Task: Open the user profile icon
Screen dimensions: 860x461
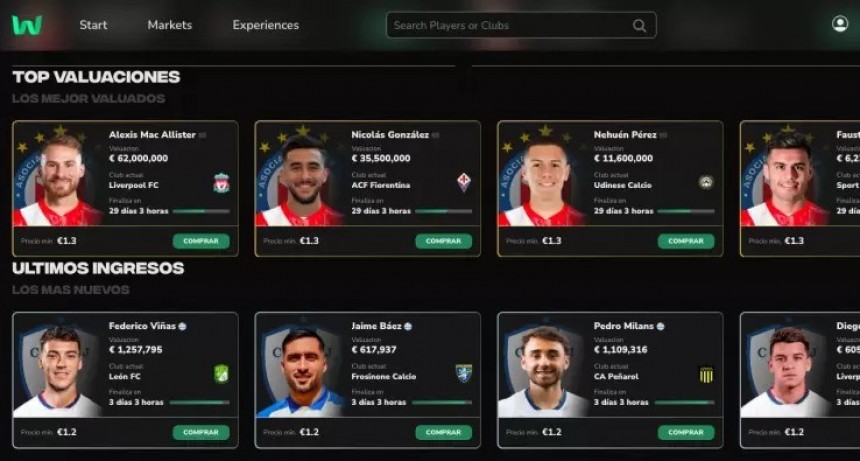Action: pos(840,24)
